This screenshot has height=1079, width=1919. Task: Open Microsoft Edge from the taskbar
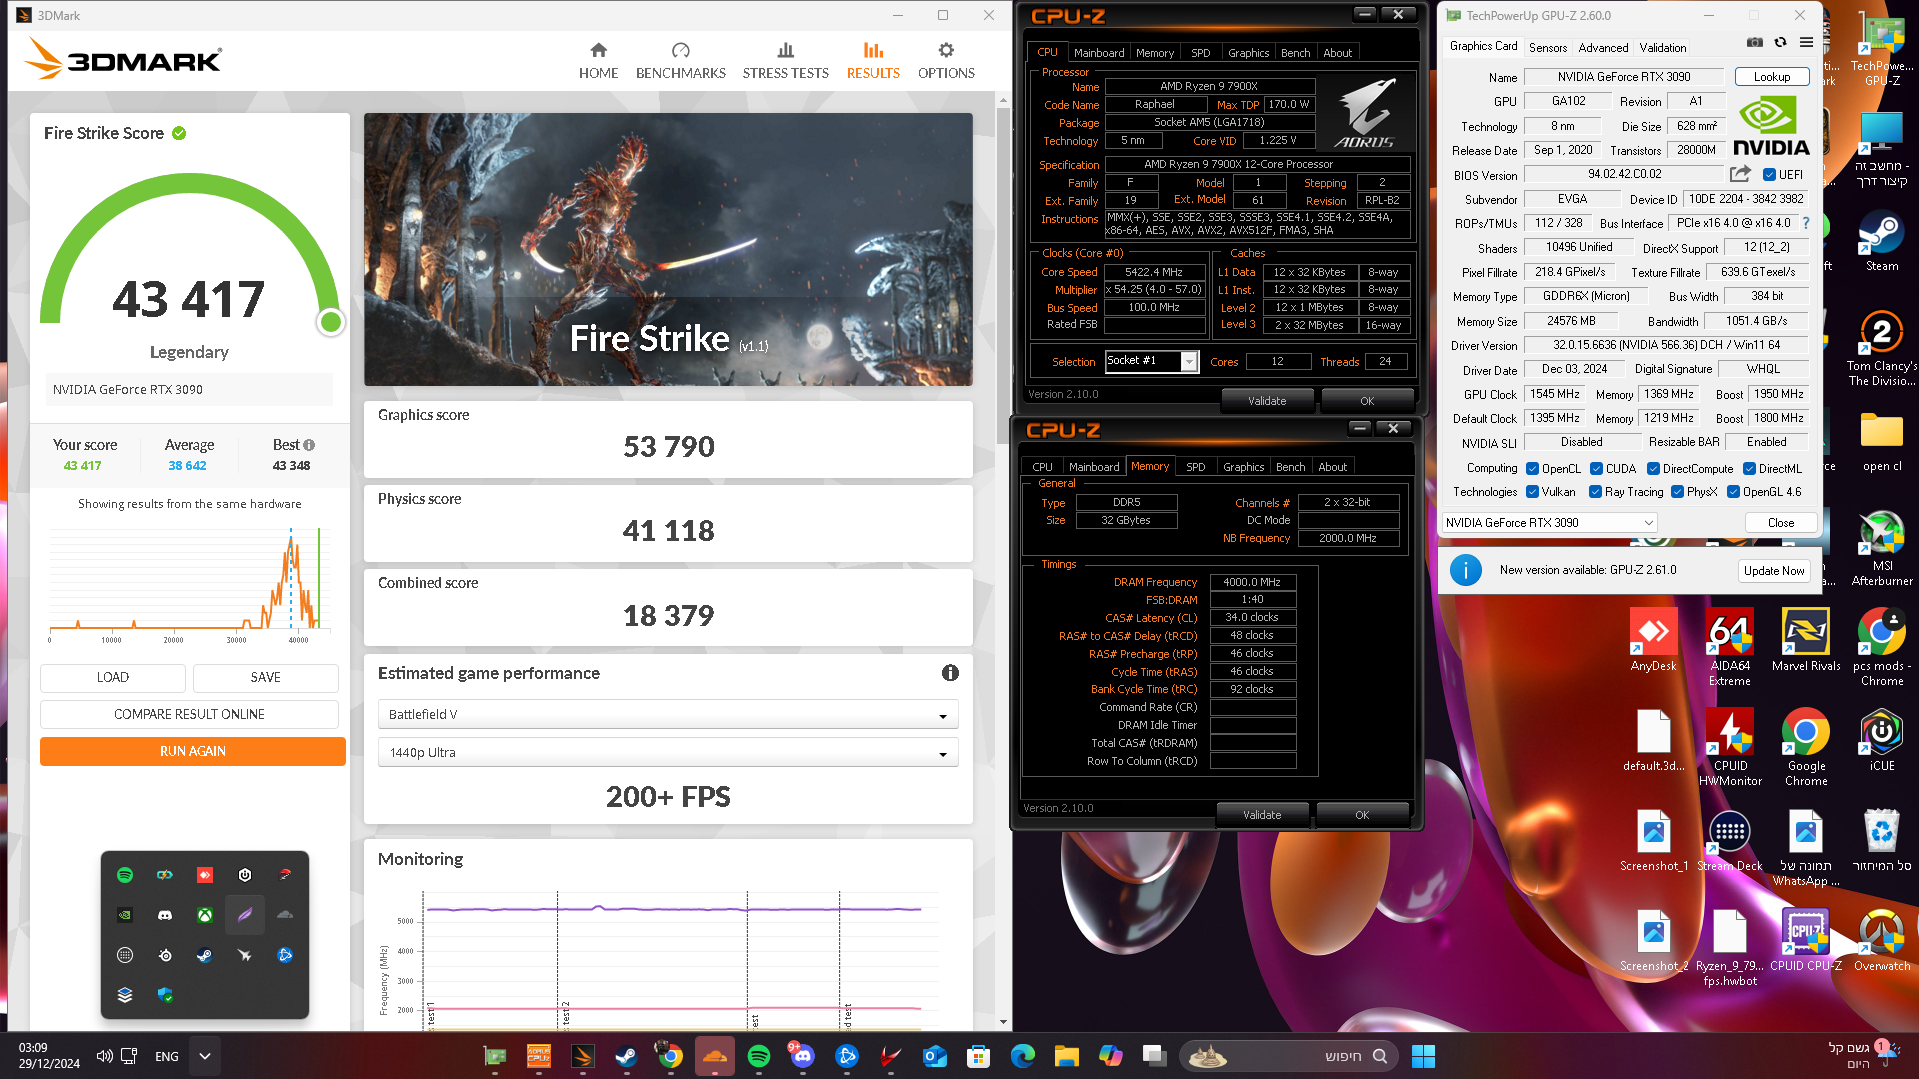click(1022, 1056)
